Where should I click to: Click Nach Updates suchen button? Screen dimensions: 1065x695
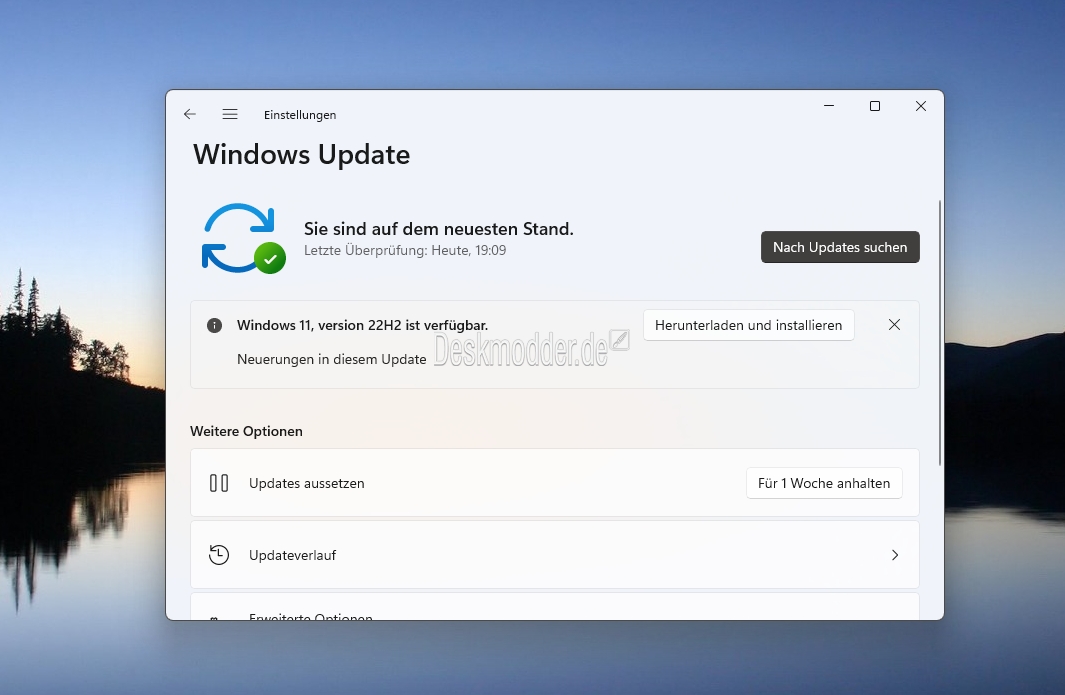pyautogui.click(x=840, y=247)
